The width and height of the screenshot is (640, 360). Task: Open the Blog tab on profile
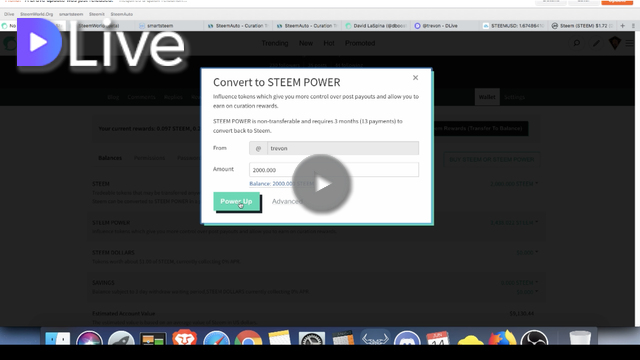113,97
